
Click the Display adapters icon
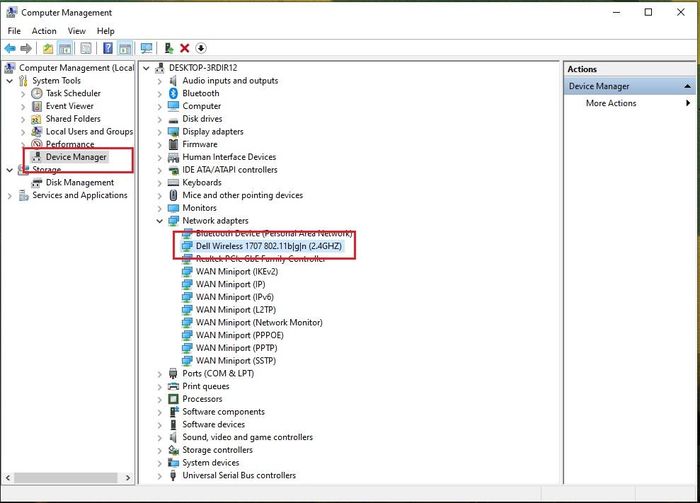pos(173,132)
